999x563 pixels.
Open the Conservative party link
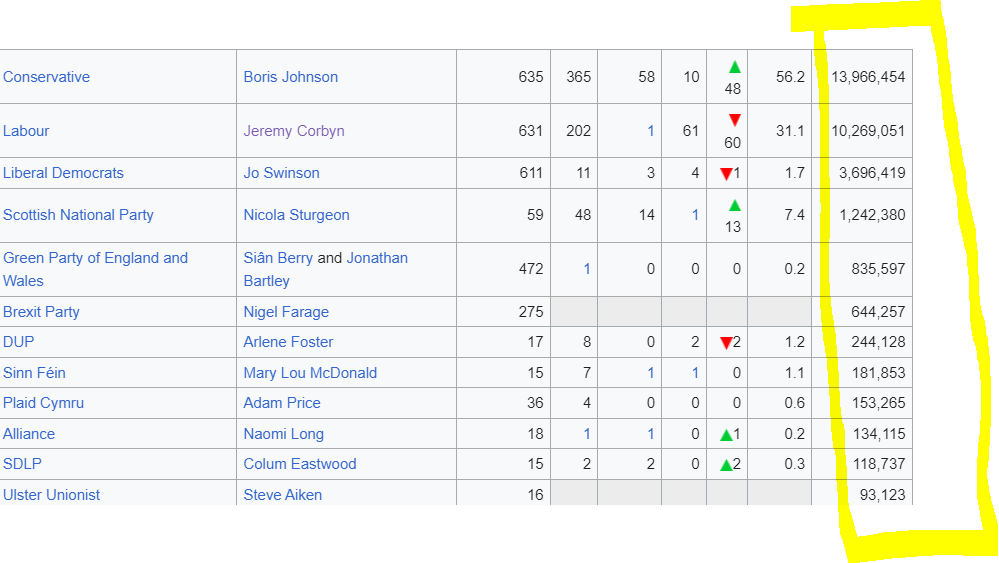point(47,77)
